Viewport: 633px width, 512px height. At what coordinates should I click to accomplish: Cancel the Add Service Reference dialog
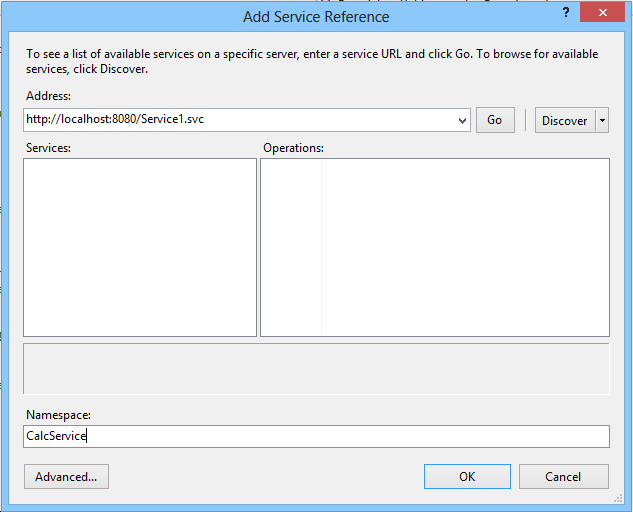click(x=564, y=476)
